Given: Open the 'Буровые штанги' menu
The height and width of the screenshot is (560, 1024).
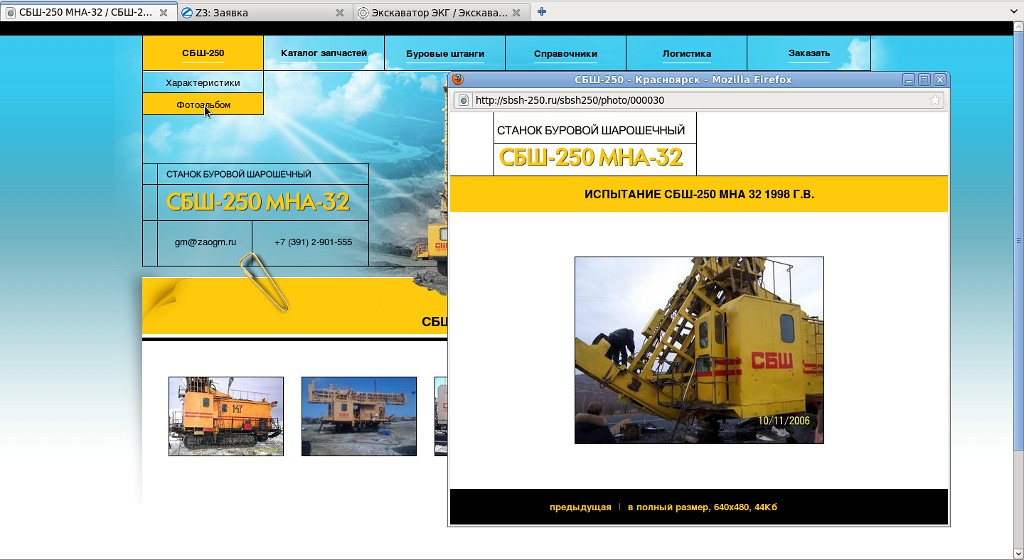Looking at the screenshot, I should coord(445,53).
